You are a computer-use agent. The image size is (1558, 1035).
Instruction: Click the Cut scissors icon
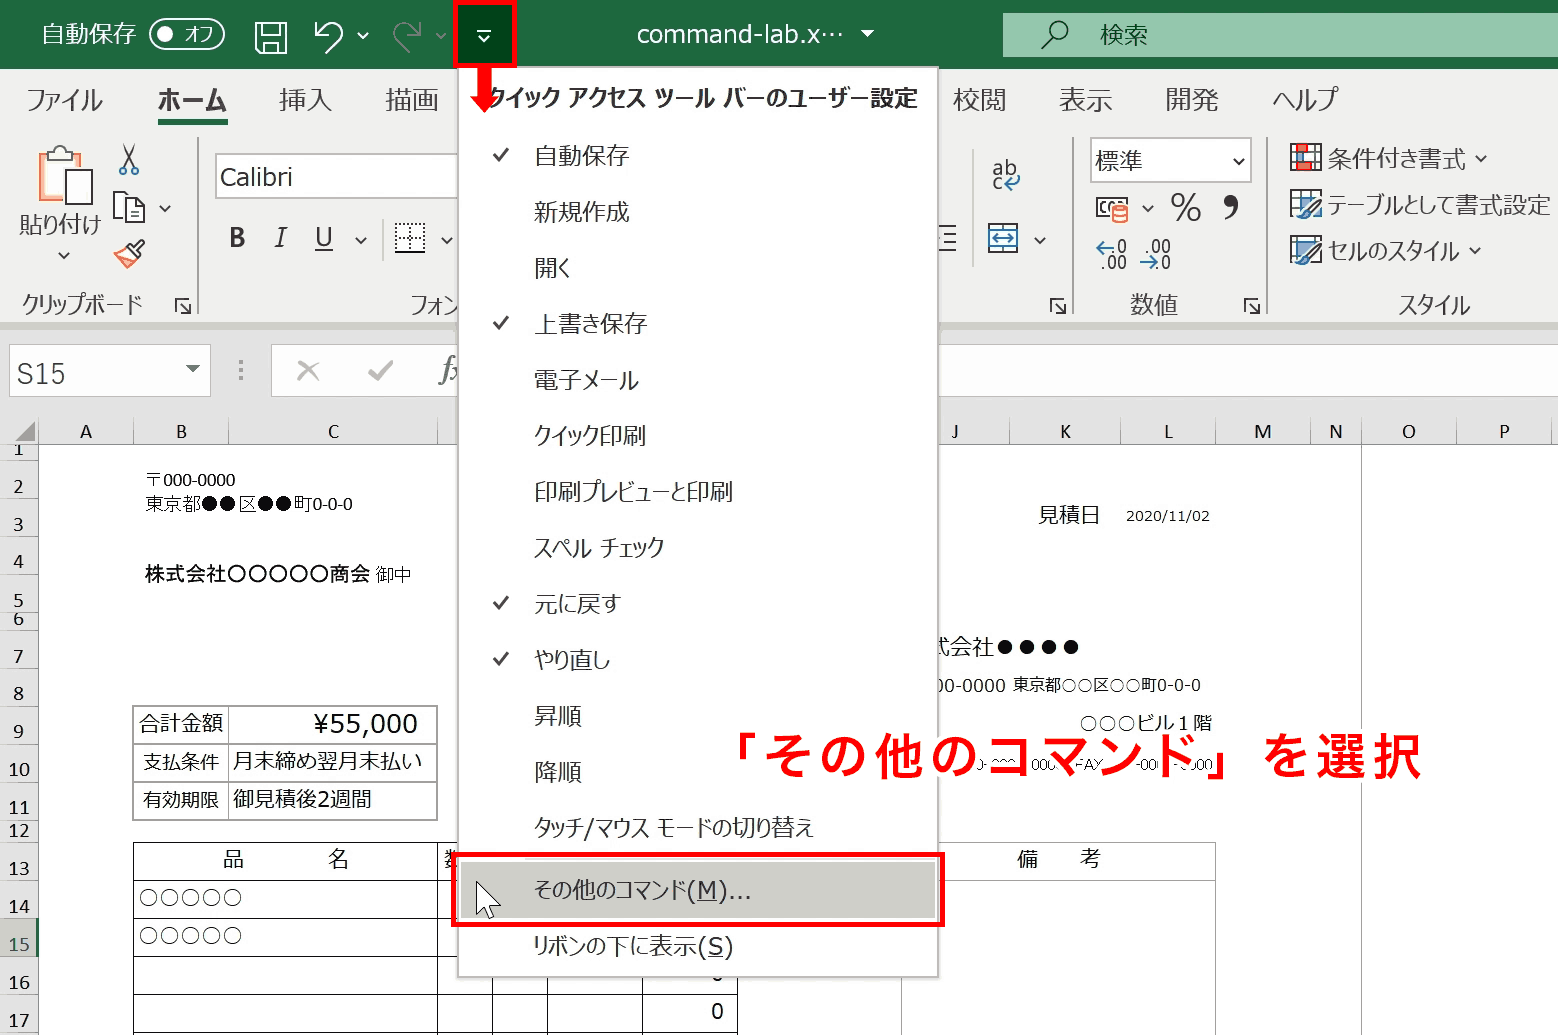pos(129,159)
